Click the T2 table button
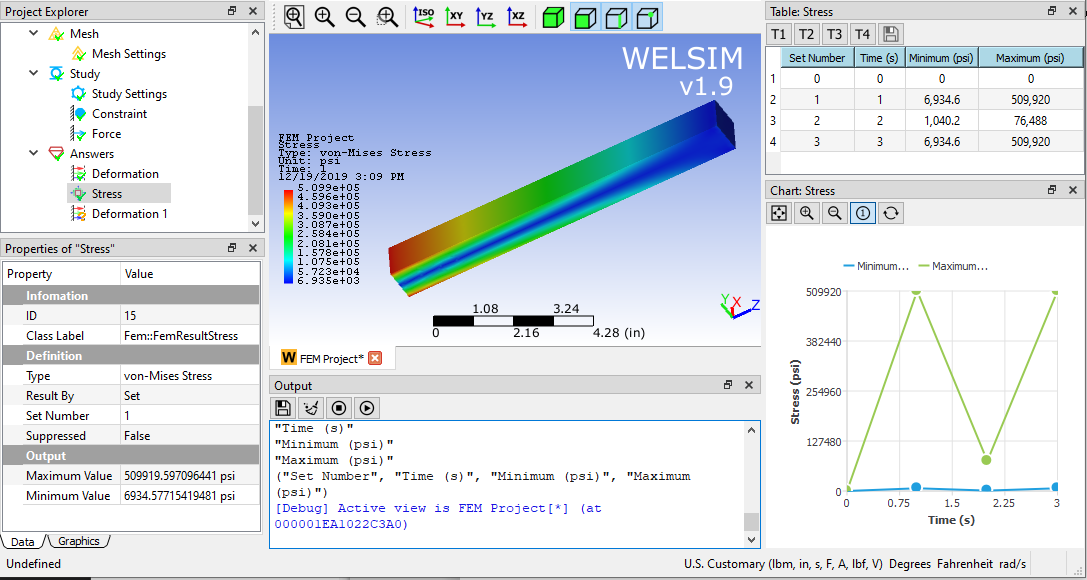The height and width of the screenshot is (580, 1087). pyautogui.click(x=806, y=34)
